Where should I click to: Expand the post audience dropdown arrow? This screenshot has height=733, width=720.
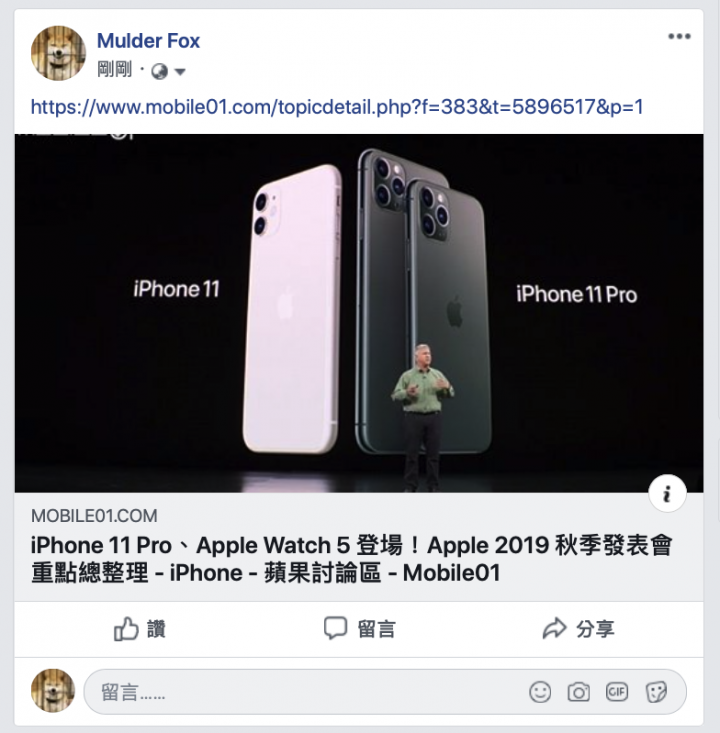[180, 72]
